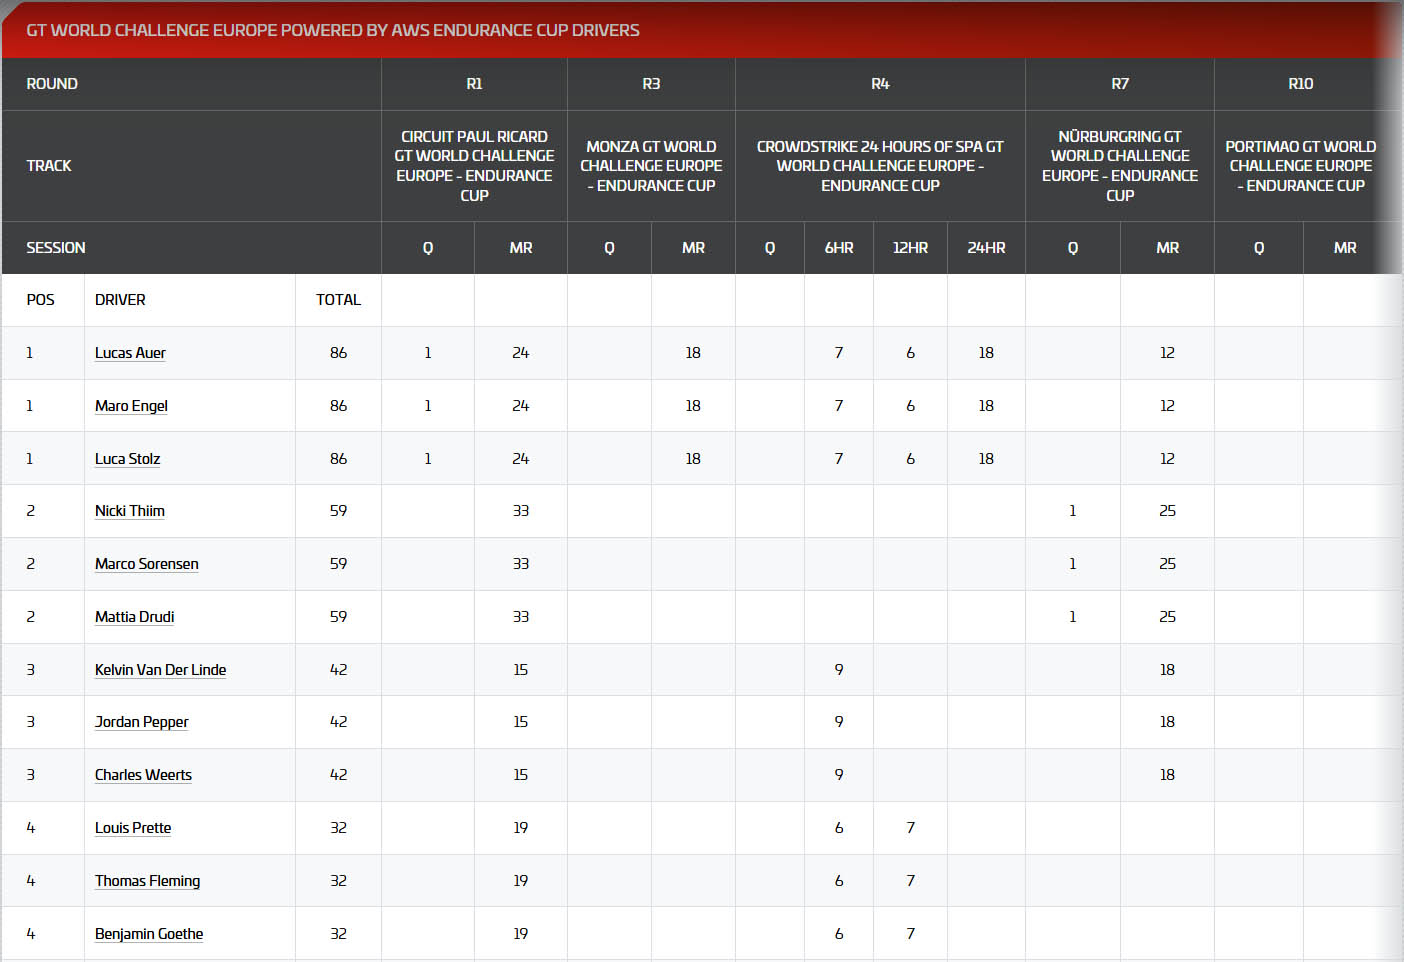The image size is (1404, 962).
Task: Click Louis Prette's total of 32
Action: point(338,828)
